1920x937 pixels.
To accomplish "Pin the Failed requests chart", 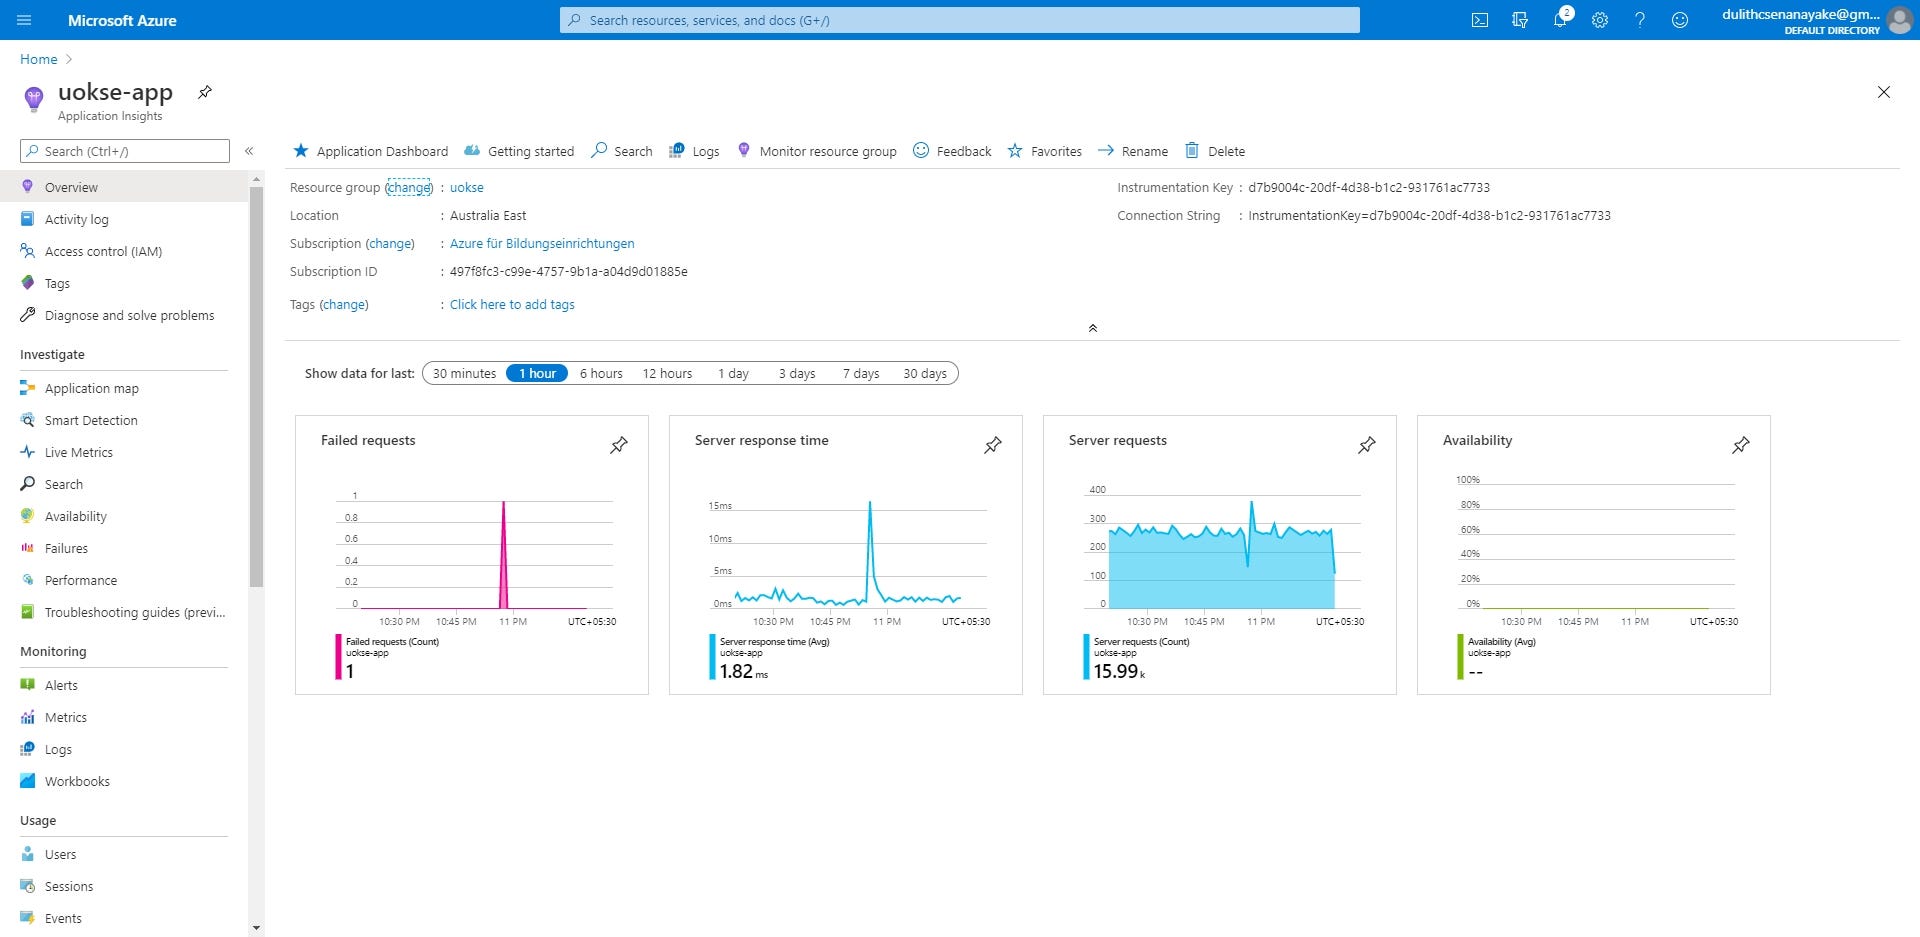I will tap(619, 445).
